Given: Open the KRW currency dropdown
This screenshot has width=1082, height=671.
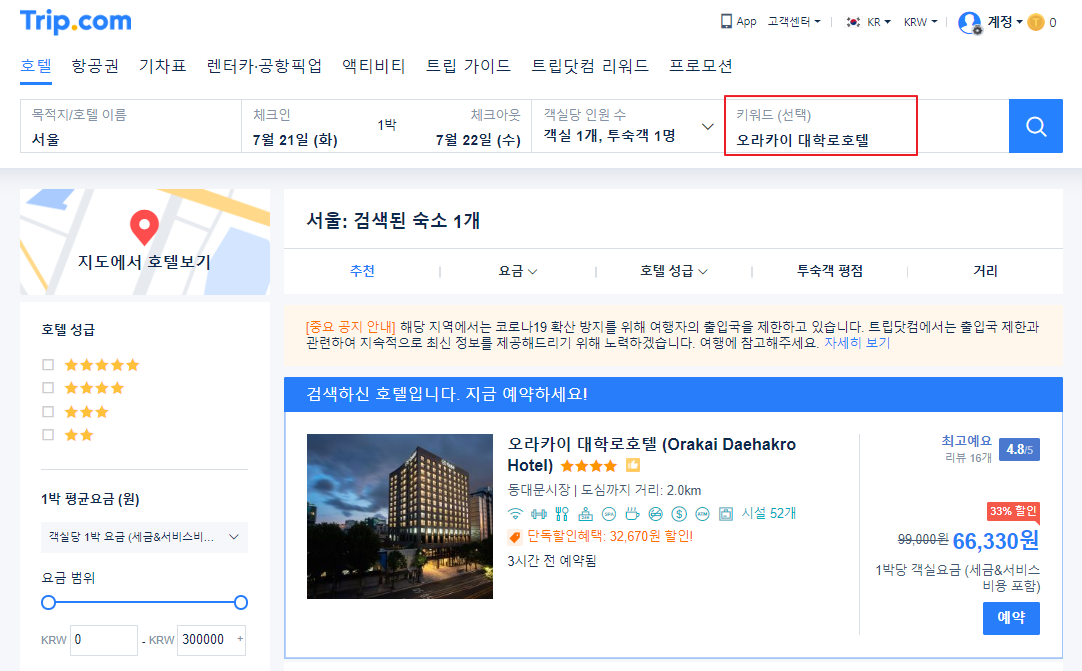Looking at the screenshot, I should tap(921, 22).
